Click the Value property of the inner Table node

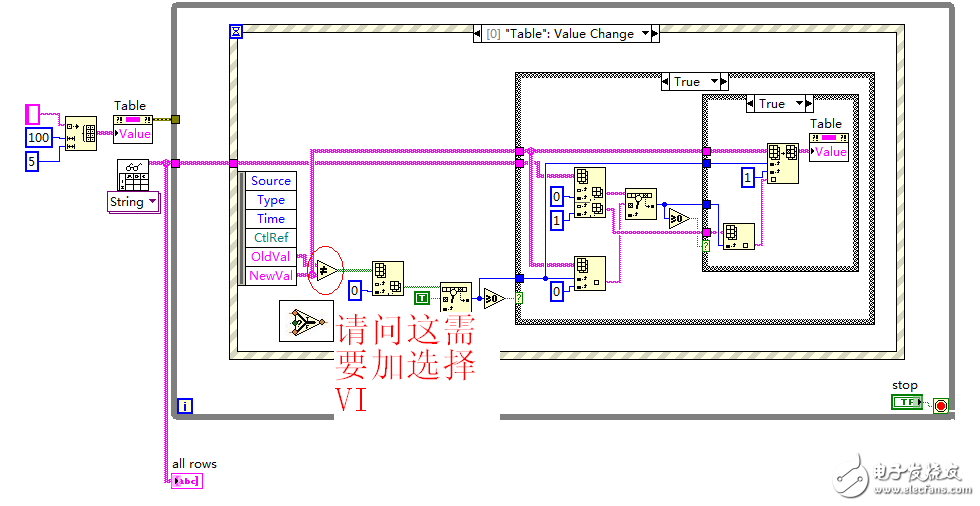coord(829,152)
